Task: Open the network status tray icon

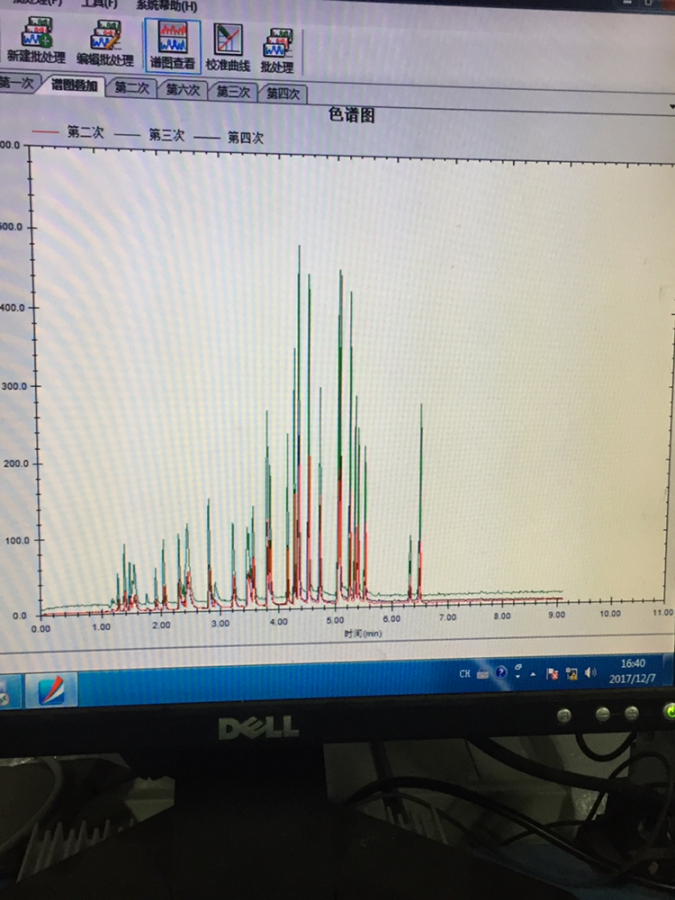Action: [571, 673]
